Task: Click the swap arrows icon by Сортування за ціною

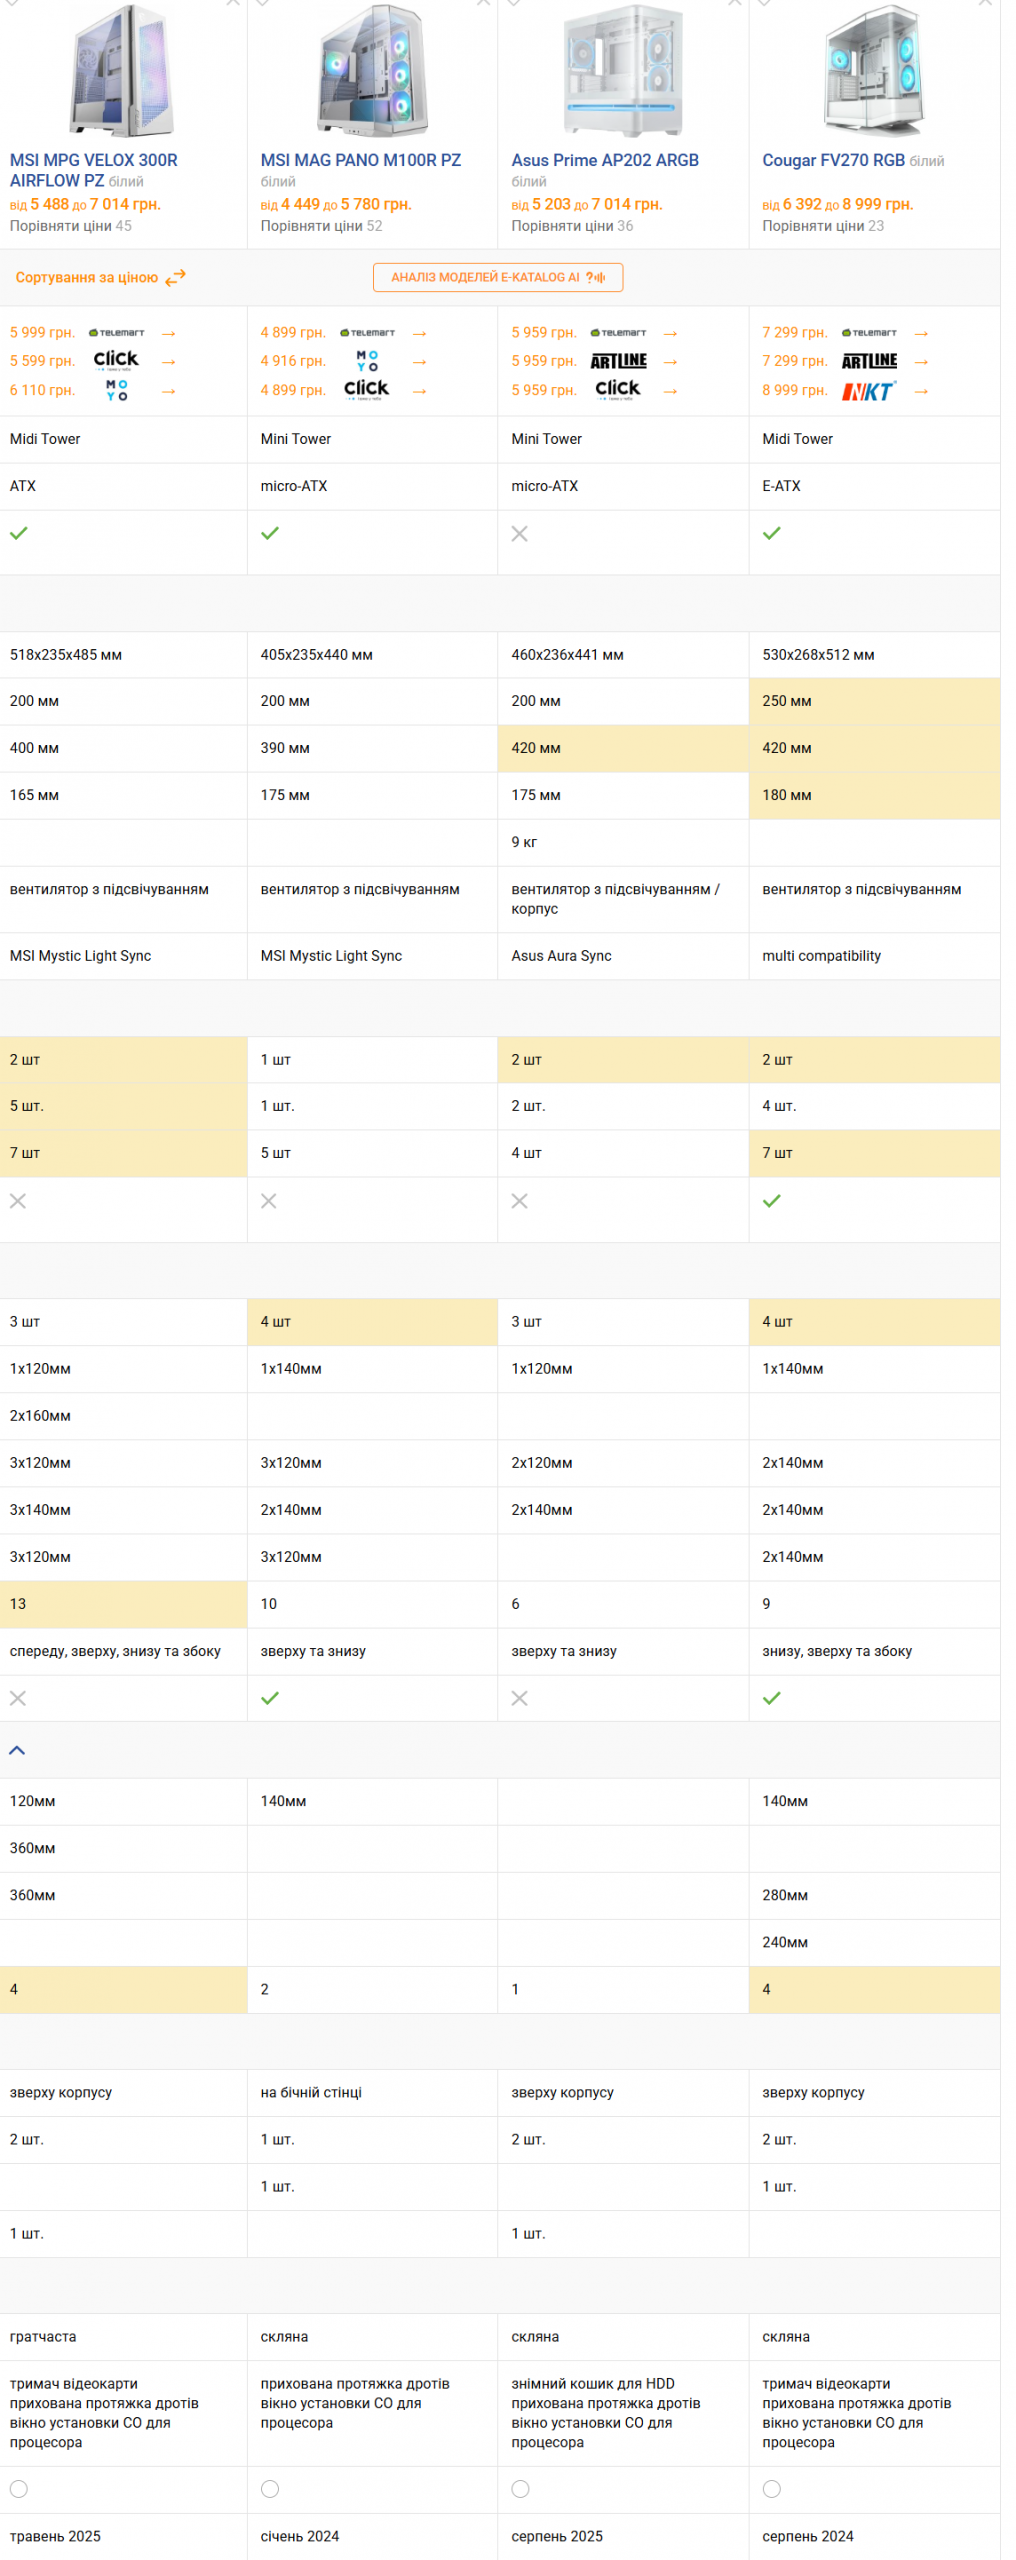Action: pyautogui.click(x=176, y=278)
